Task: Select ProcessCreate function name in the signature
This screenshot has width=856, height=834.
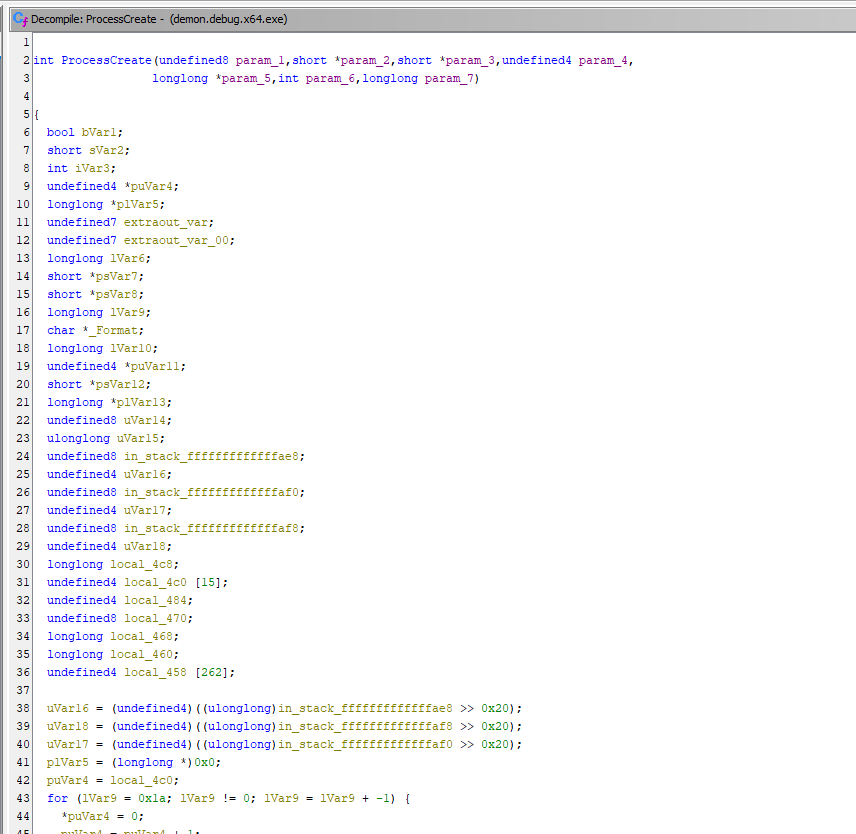Action: (x=100, y=60)
